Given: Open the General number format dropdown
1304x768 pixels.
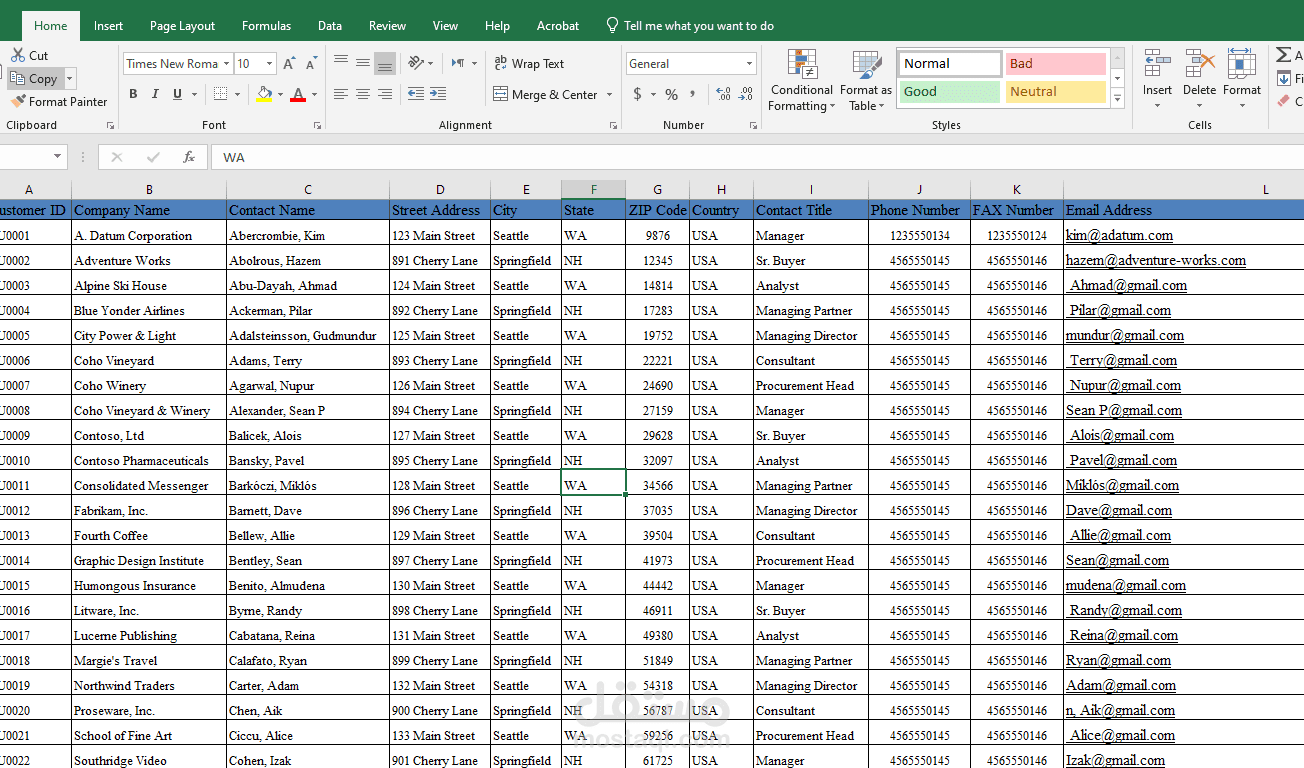Looking at the screenshot, I should pyautogui.click(x=749, y=63).
